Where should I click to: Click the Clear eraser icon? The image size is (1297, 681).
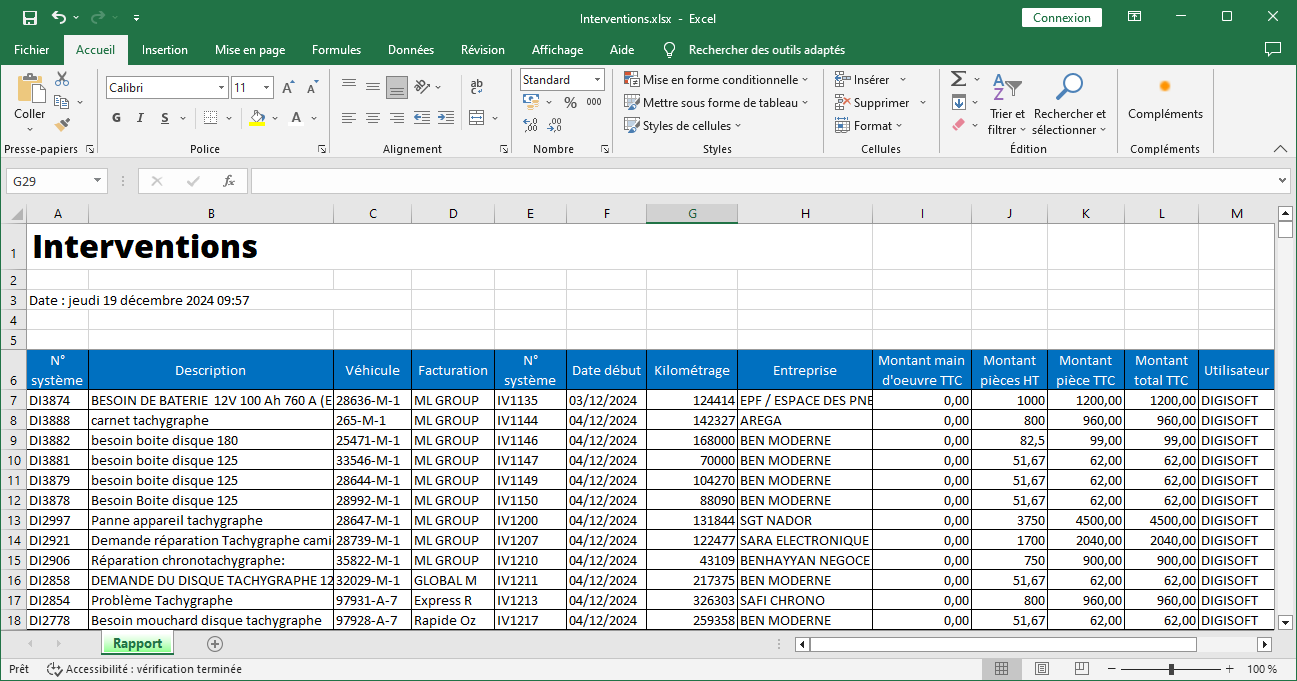tap(958, 125)
